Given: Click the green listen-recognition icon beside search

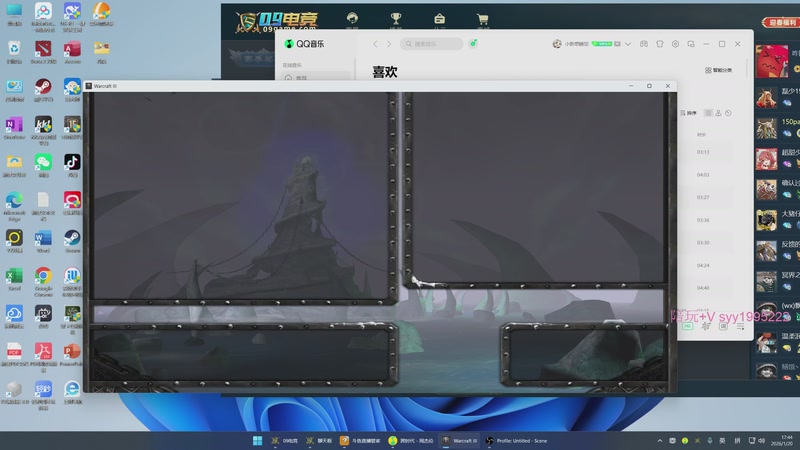Looking at the screenshot, I should (473, 43).
